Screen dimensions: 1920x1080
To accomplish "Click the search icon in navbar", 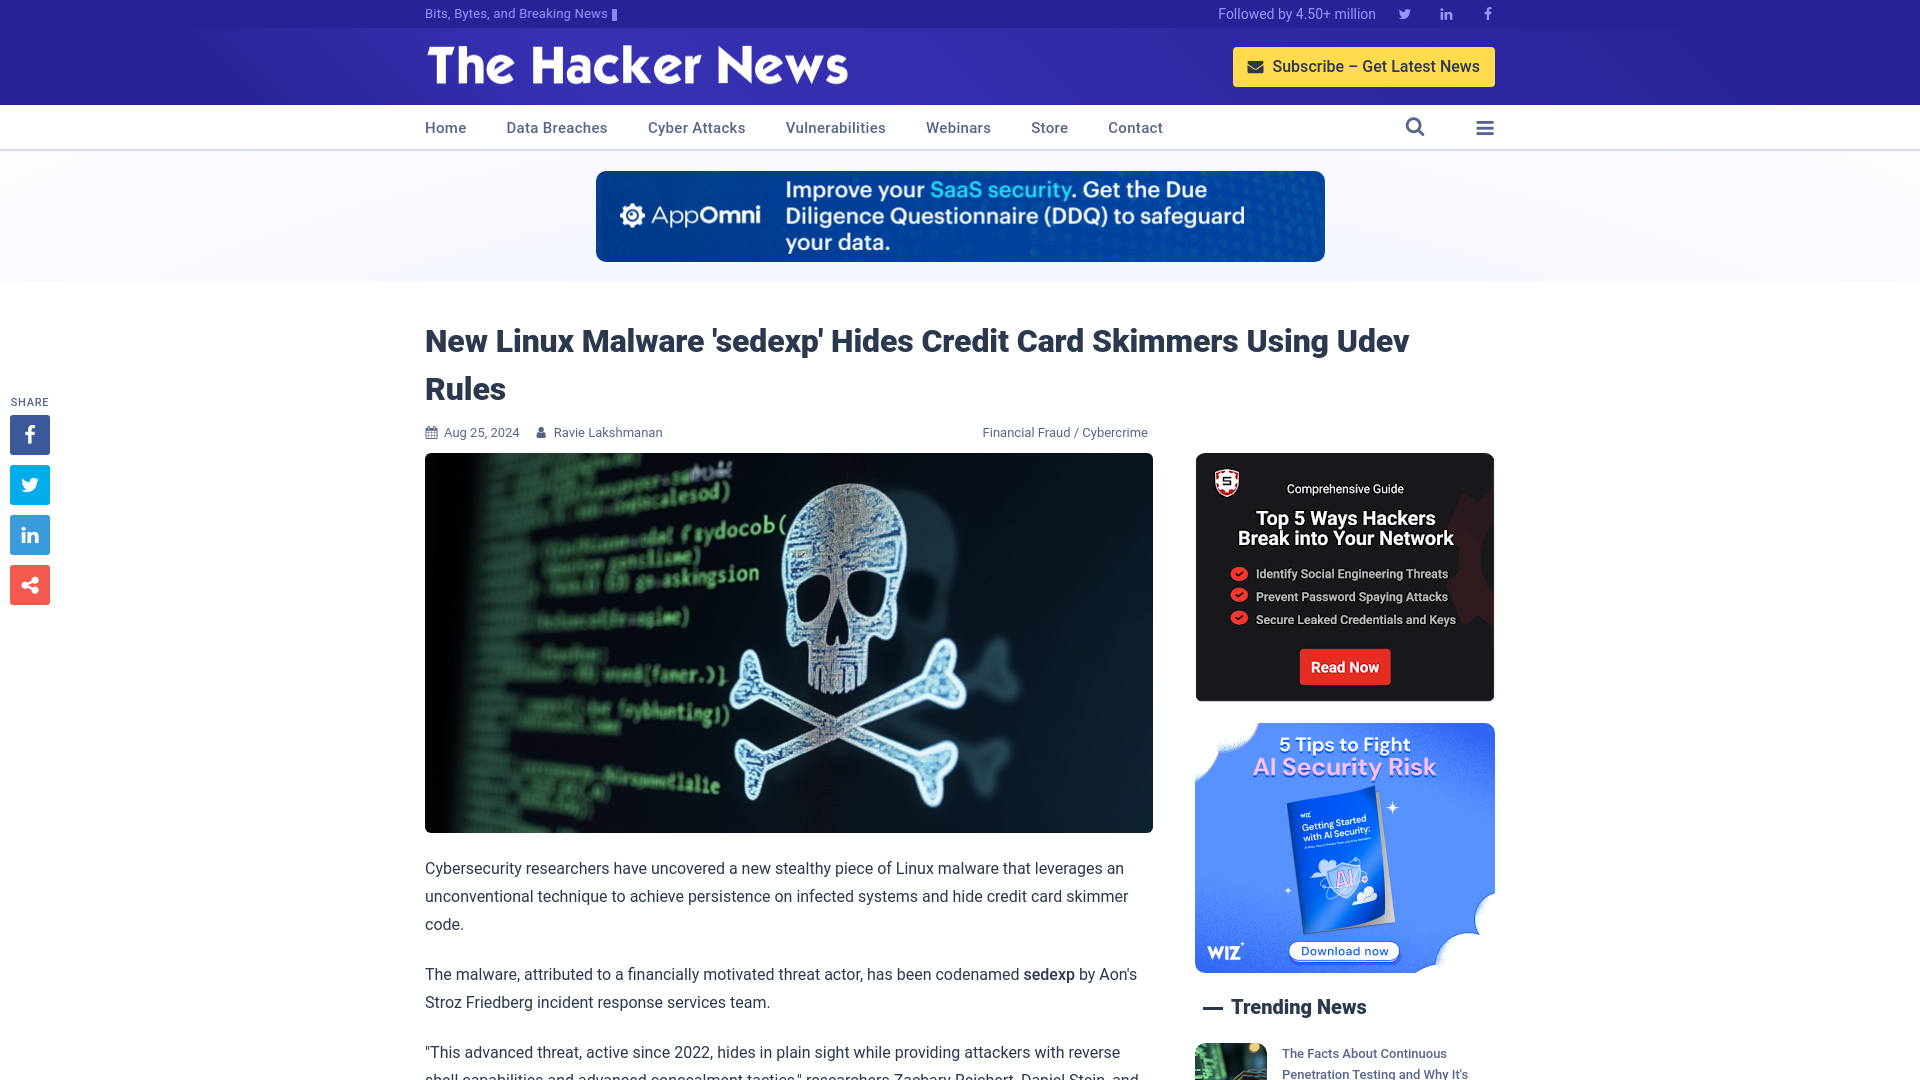I will [1415, 127].
